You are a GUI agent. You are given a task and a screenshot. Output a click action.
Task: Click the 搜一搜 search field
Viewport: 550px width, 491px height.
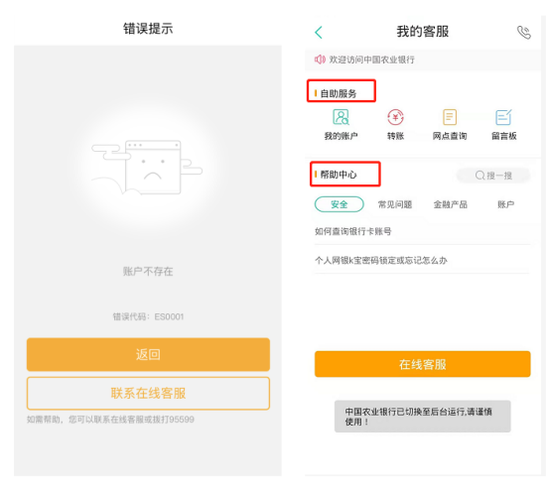coord(493,175)
